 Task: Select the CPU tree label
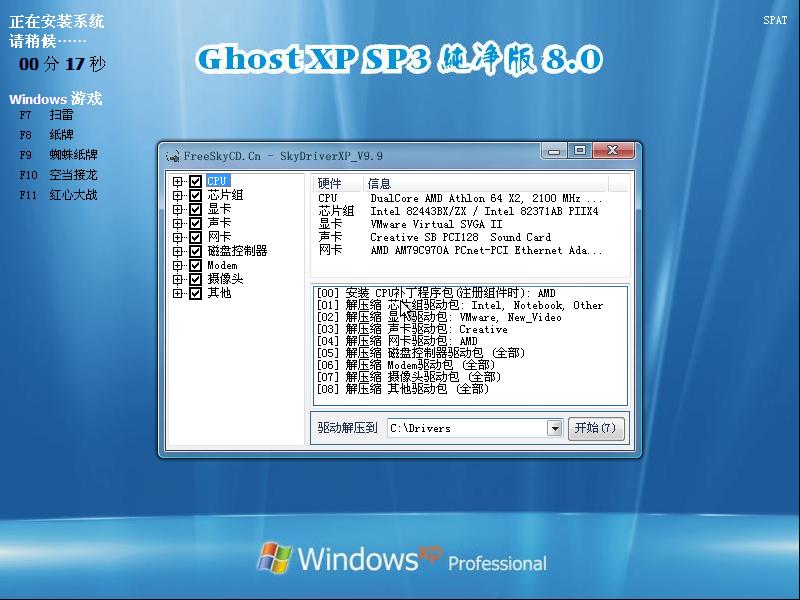tap(218, 181)
